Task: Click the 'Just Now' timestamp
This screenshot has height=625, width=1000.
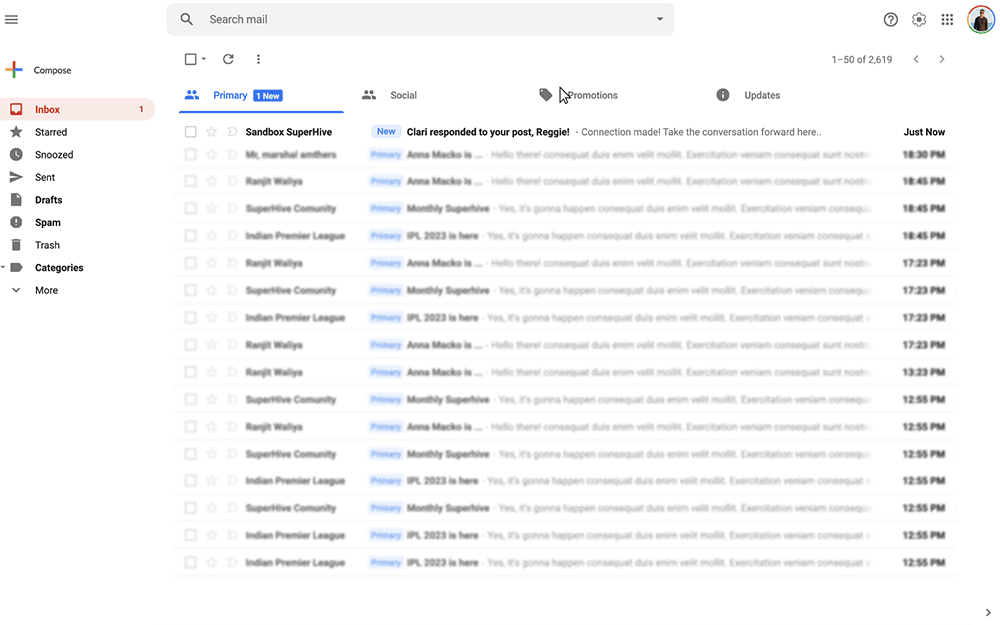Action: click(924, 132)
